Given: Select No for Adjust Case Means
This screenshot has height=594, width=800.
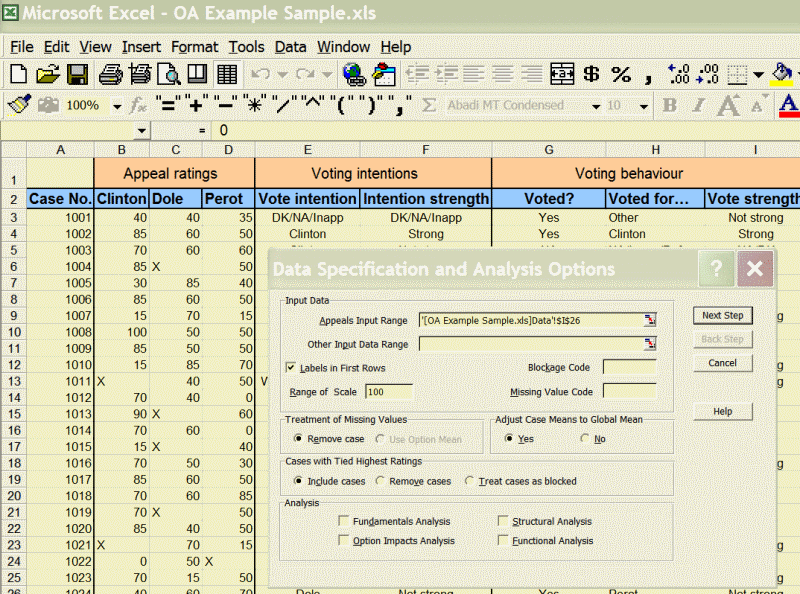Looking at the screenshot, I should pos(585,438).
